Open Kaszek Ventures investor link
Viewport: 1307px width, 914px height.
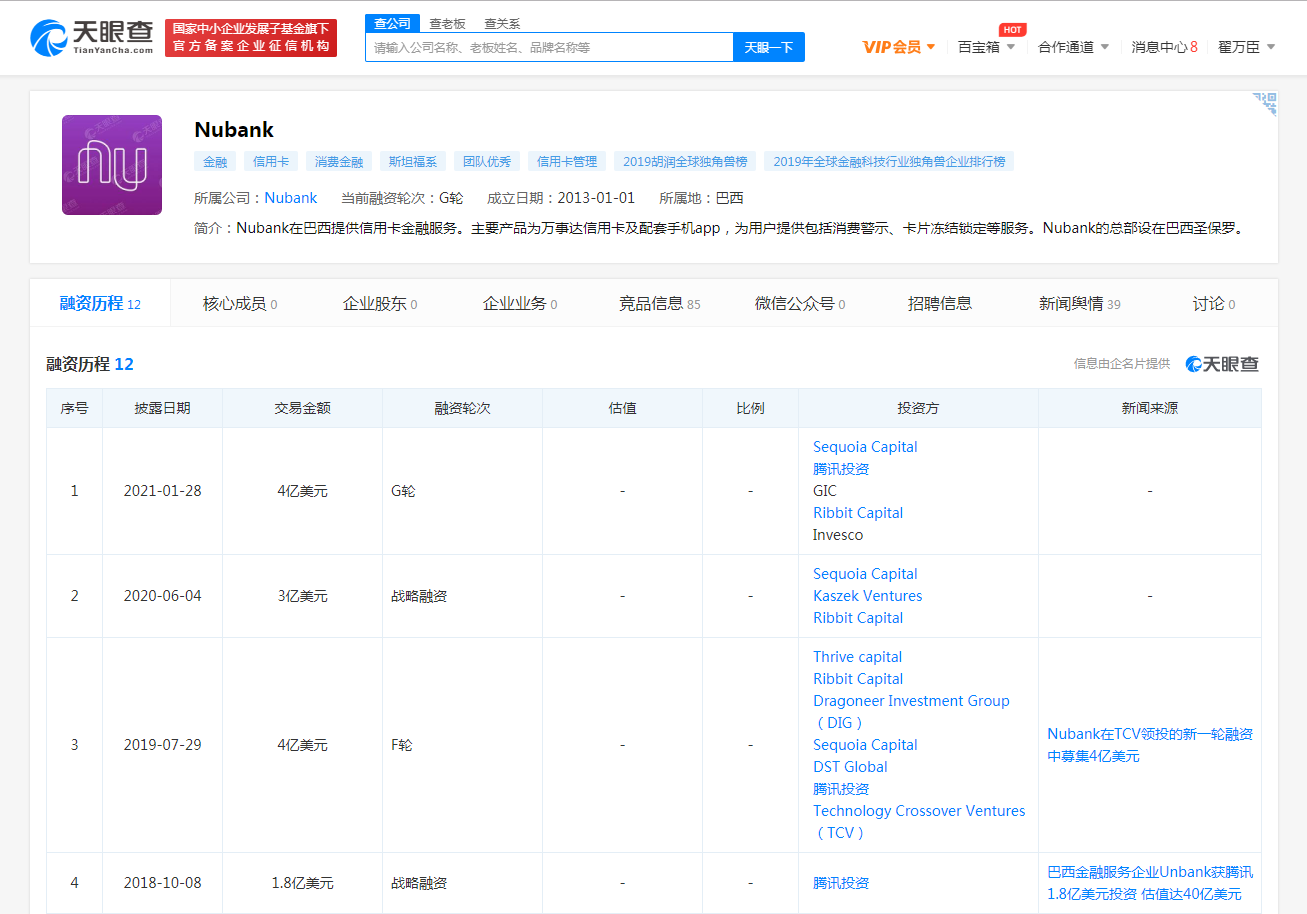click(868, 596)
